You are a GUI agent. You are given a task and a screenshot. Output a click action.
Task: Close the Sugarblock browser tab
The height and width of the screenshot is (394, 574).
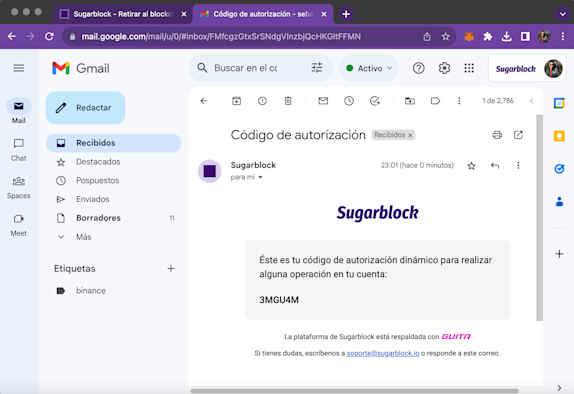tap(184, 14)
